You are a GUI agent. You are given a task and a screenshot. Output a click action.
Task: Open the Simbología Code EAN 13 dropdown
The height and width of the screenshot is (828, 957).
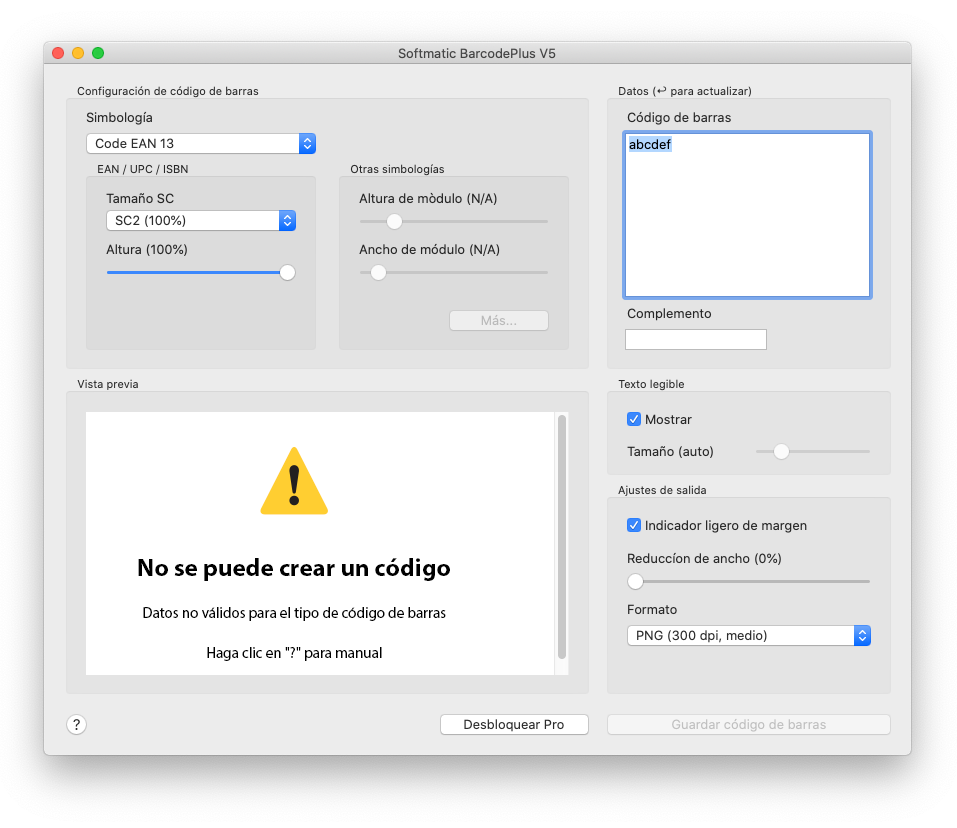(x=200, y=144)
